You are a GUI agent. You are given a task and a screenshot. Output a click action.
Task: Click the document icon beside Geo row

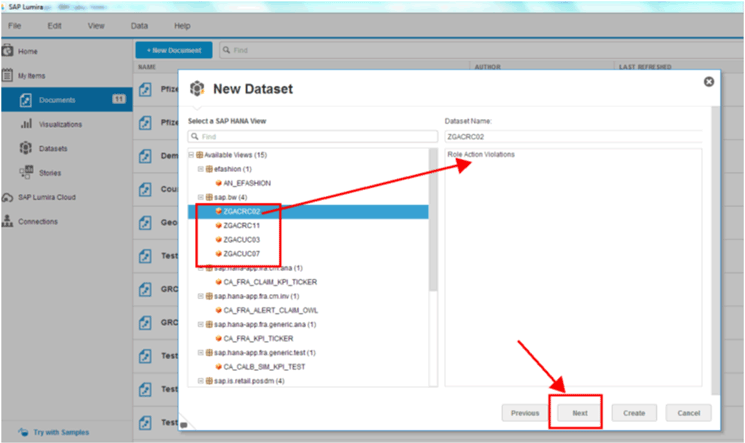145,222
